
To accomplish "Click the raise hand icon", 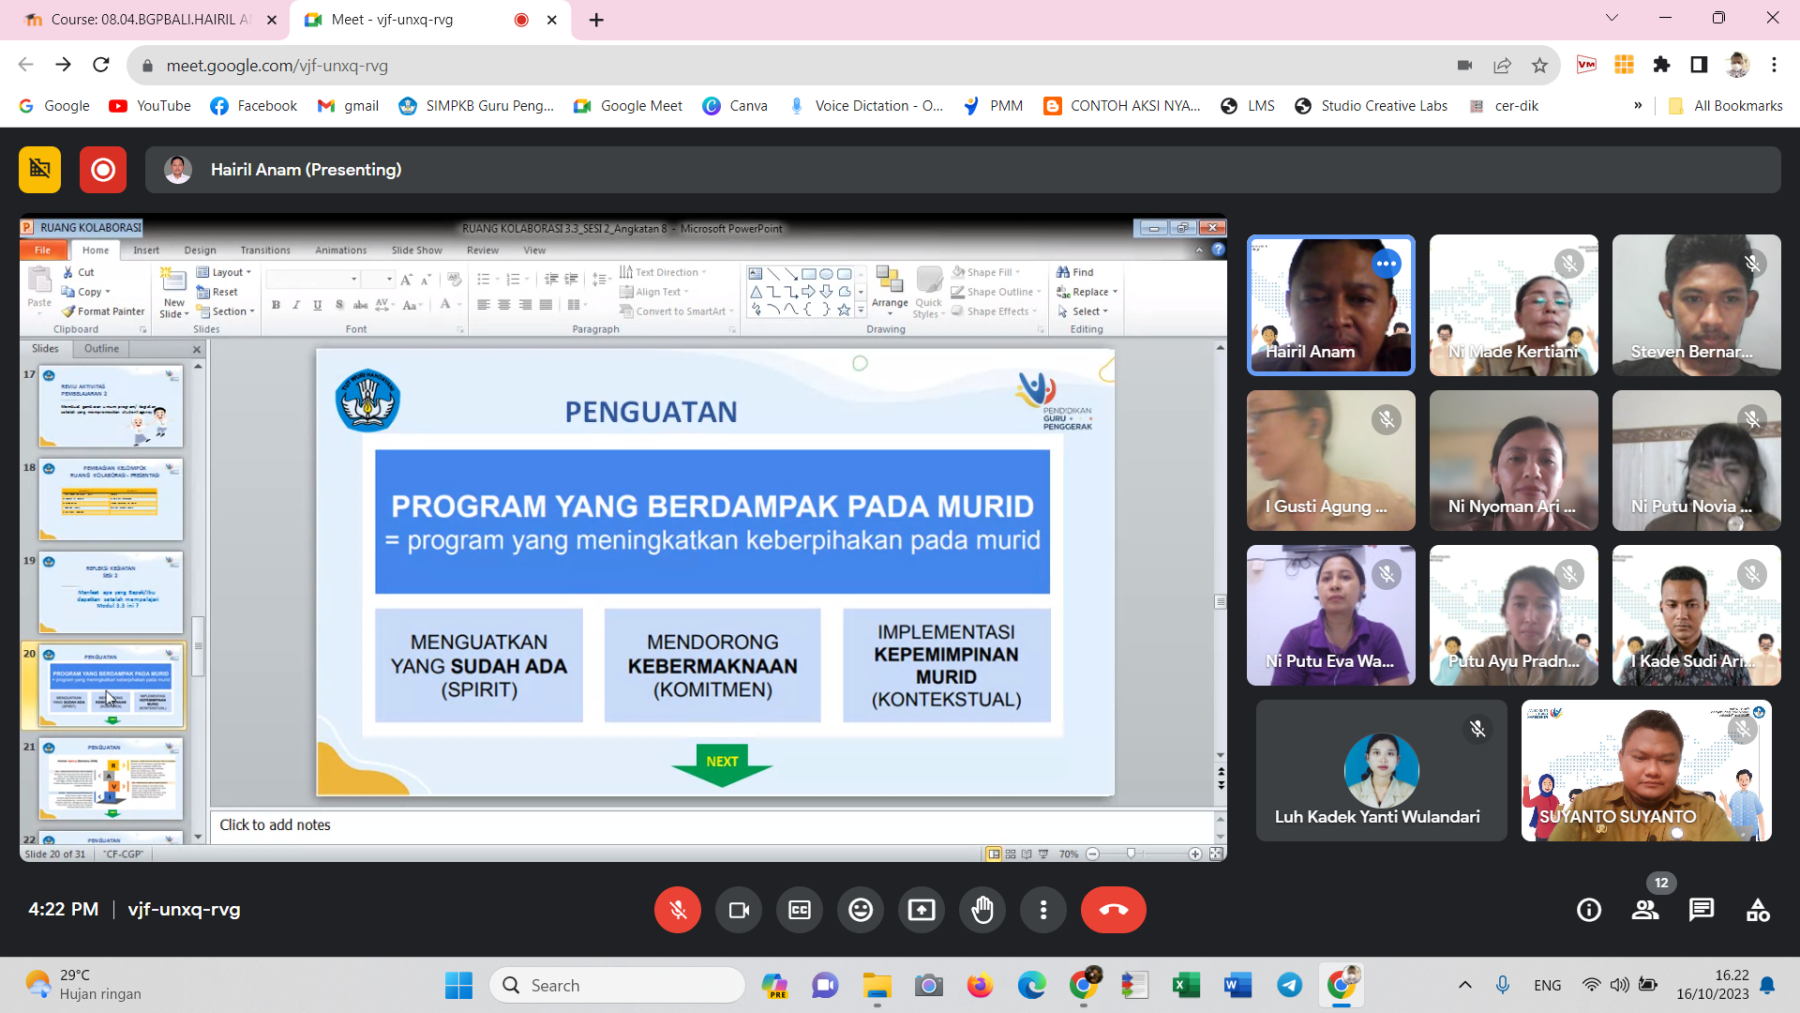I will click(982, 909).
